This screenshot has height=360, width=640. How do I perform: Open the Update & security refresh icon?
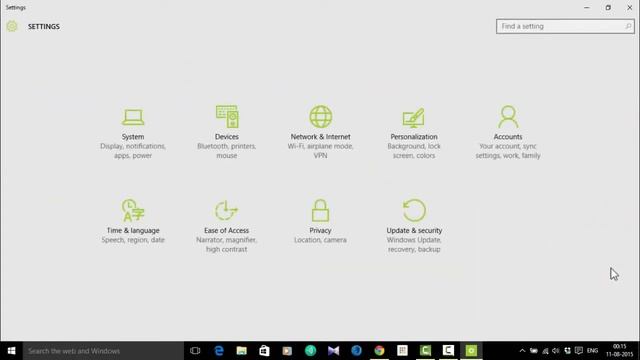tap(414, 210)
